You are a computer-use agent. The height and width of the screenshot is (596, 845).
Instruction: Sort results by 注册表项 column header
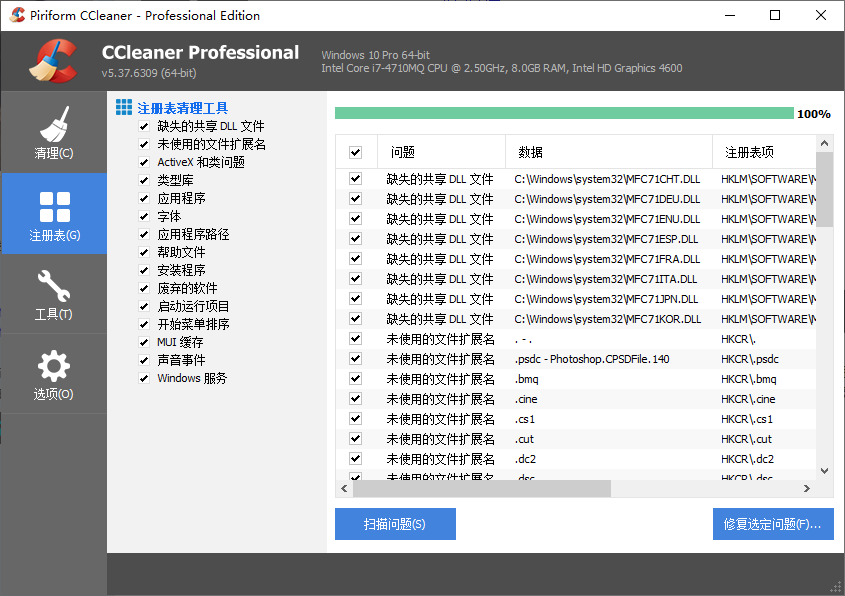click(764, 153)
